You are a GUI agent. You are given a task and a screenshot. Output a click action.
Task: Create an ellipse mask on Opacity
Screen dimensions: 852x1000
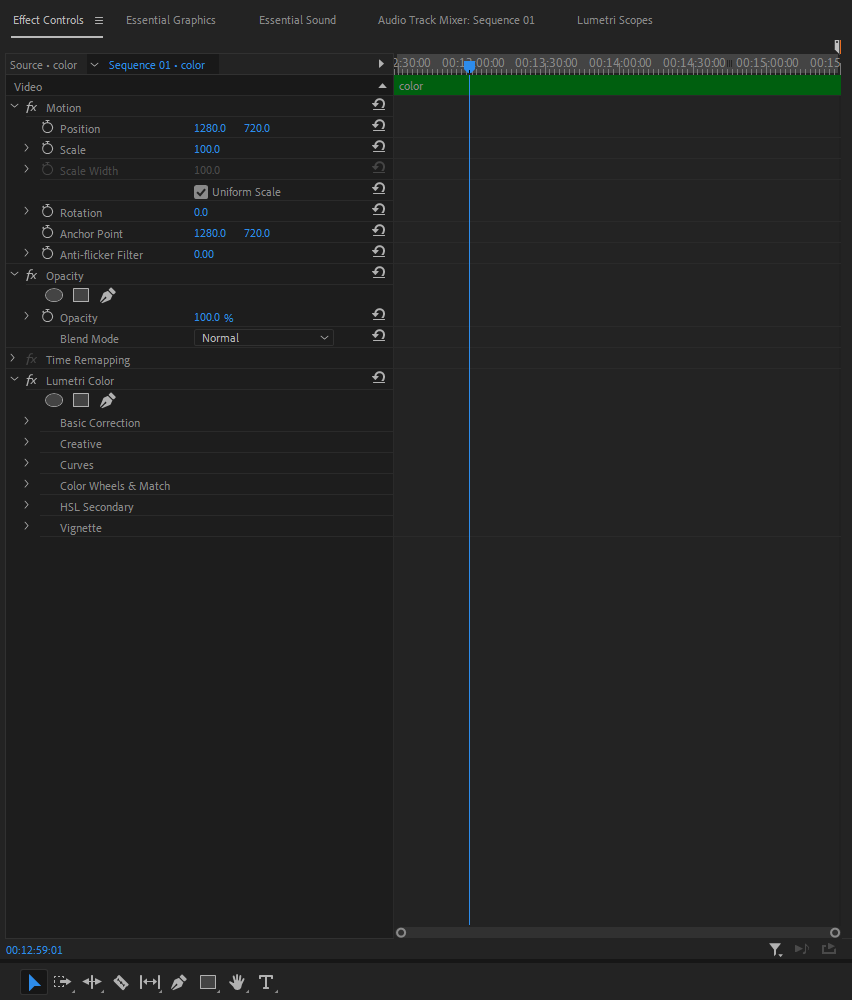point(53,295)
